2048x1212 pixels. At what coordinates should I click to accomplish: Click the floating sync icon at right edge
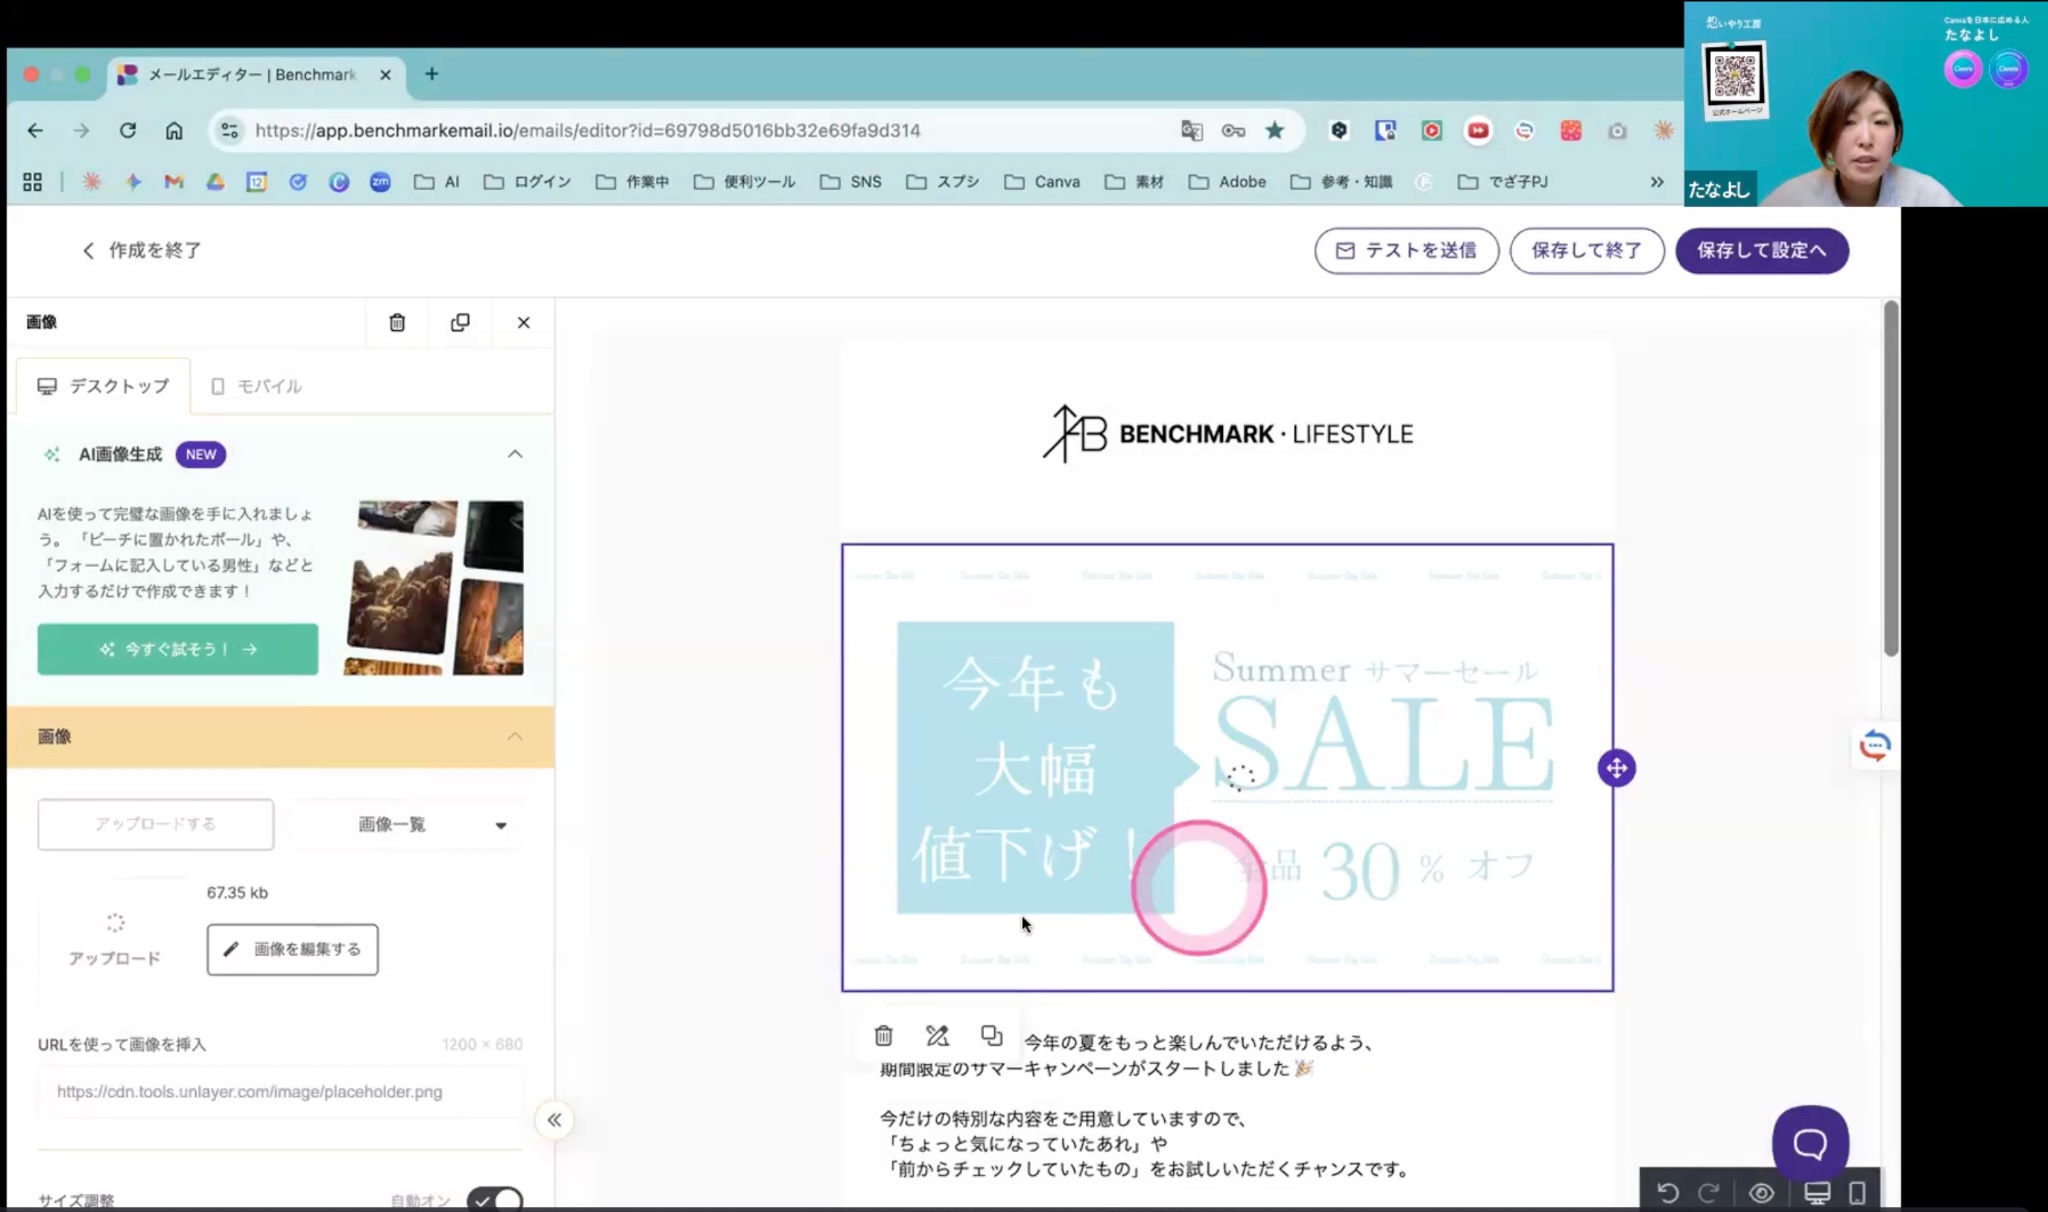[1874, 745]
